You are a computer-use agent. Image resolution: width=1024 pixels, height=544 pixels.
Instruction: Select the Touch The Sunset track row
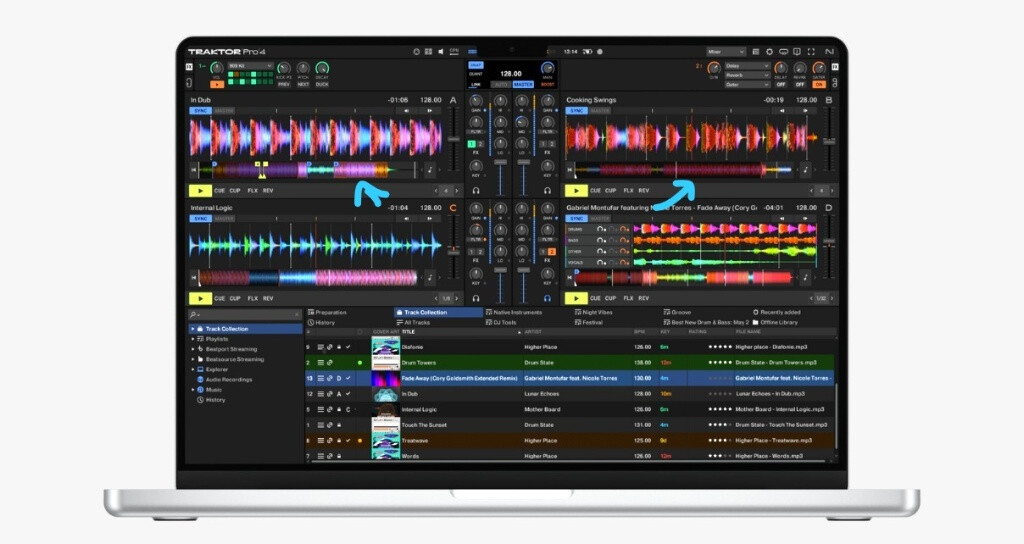(570, 425)
